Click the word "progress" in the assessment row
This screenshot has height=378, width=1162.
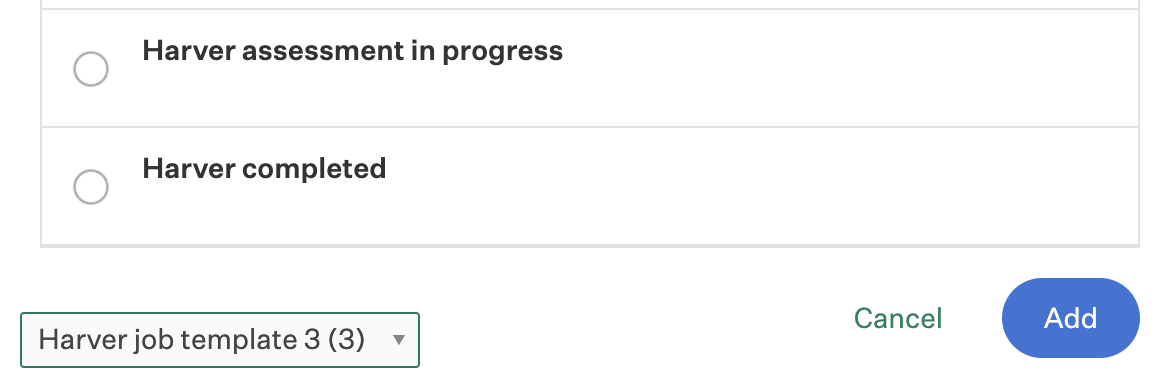(502, 52)
